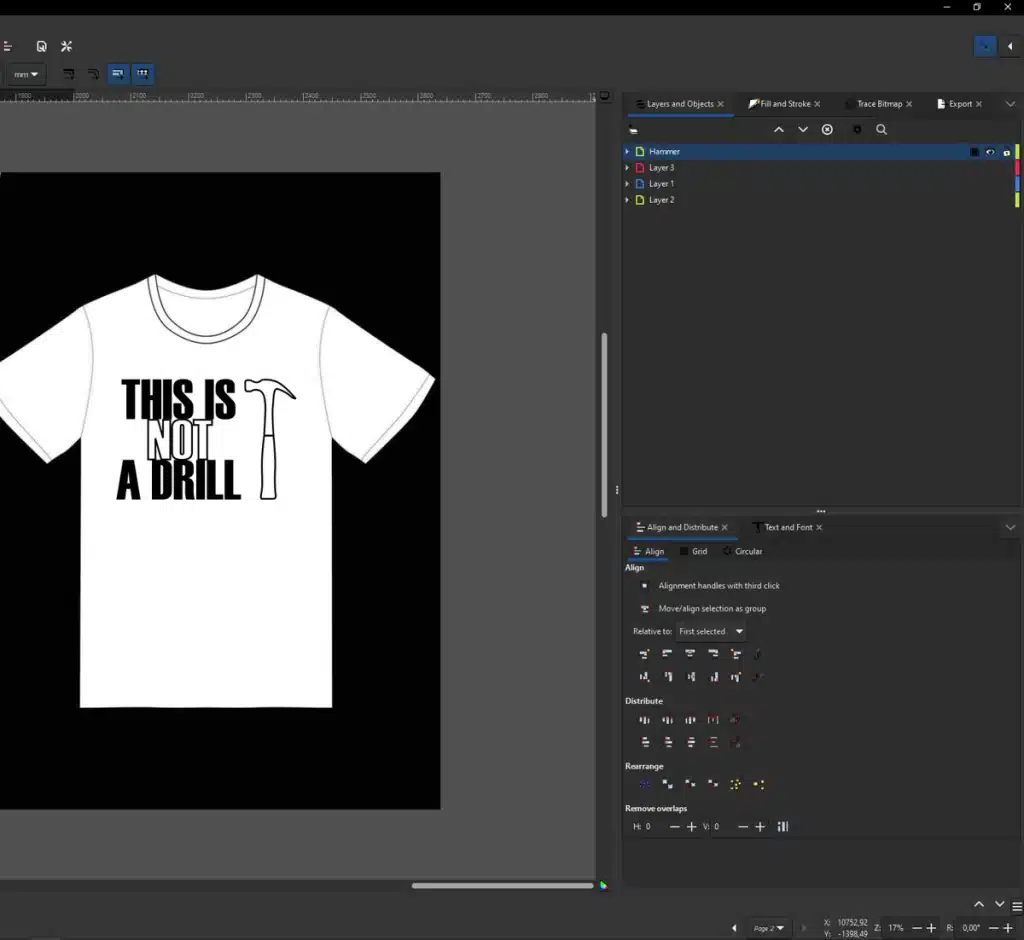This screenshot has height=940, width=1024.
Task: Switch to the Text and Font tab
Action: coord(787,528)
